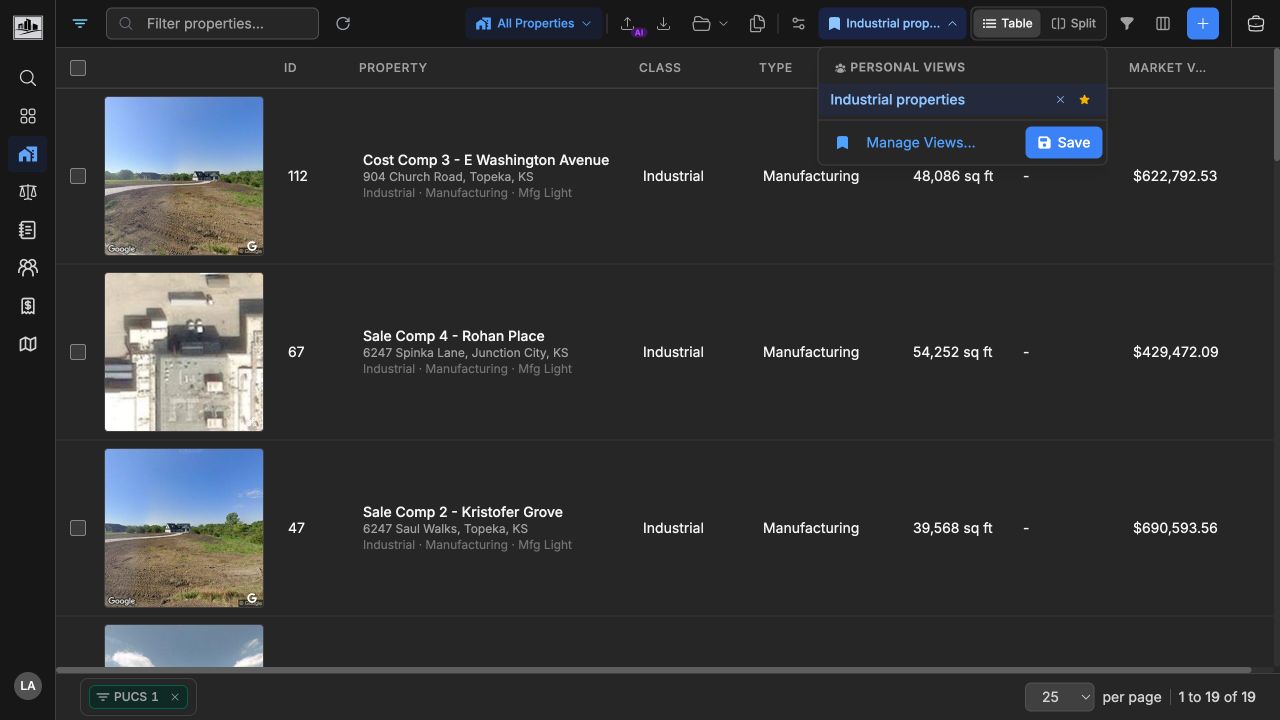Screen dimensions: 1280x720
Task: Open the dashboard grid icon in the sidebar
Action: tap(28, 116)
